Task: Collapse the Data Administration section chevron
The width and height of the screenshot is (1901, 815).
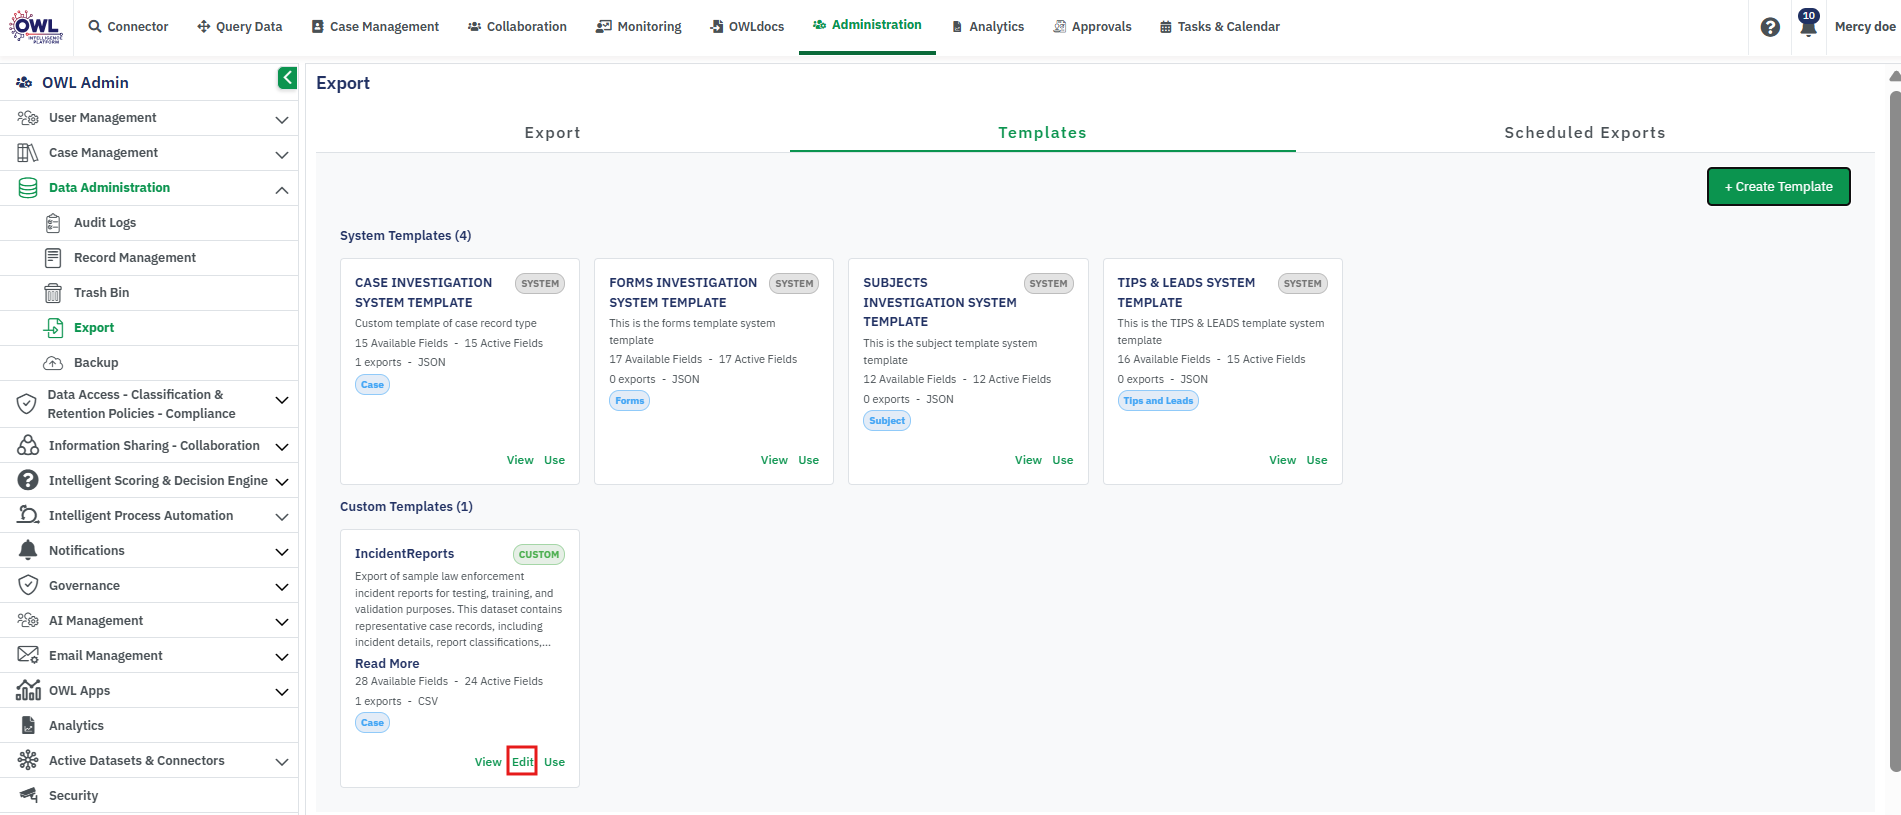Action: click(x=282, y=189)
